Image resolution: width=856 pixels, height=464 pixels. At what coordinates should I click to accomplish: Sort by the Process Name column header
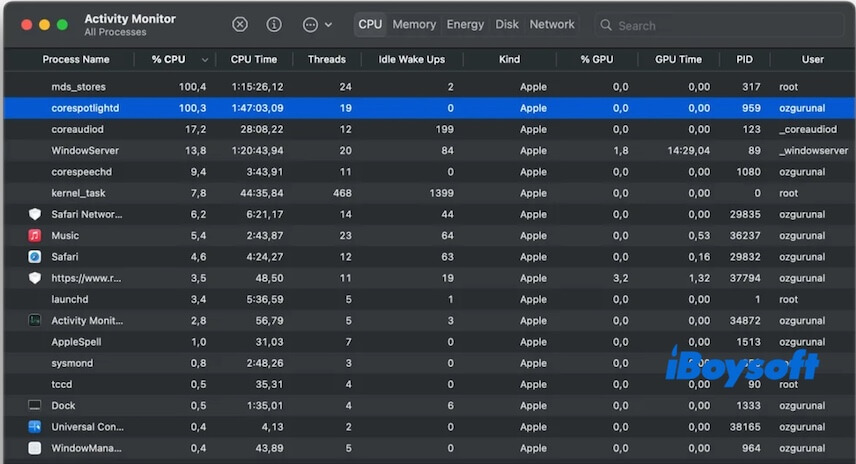pos(76,60)
